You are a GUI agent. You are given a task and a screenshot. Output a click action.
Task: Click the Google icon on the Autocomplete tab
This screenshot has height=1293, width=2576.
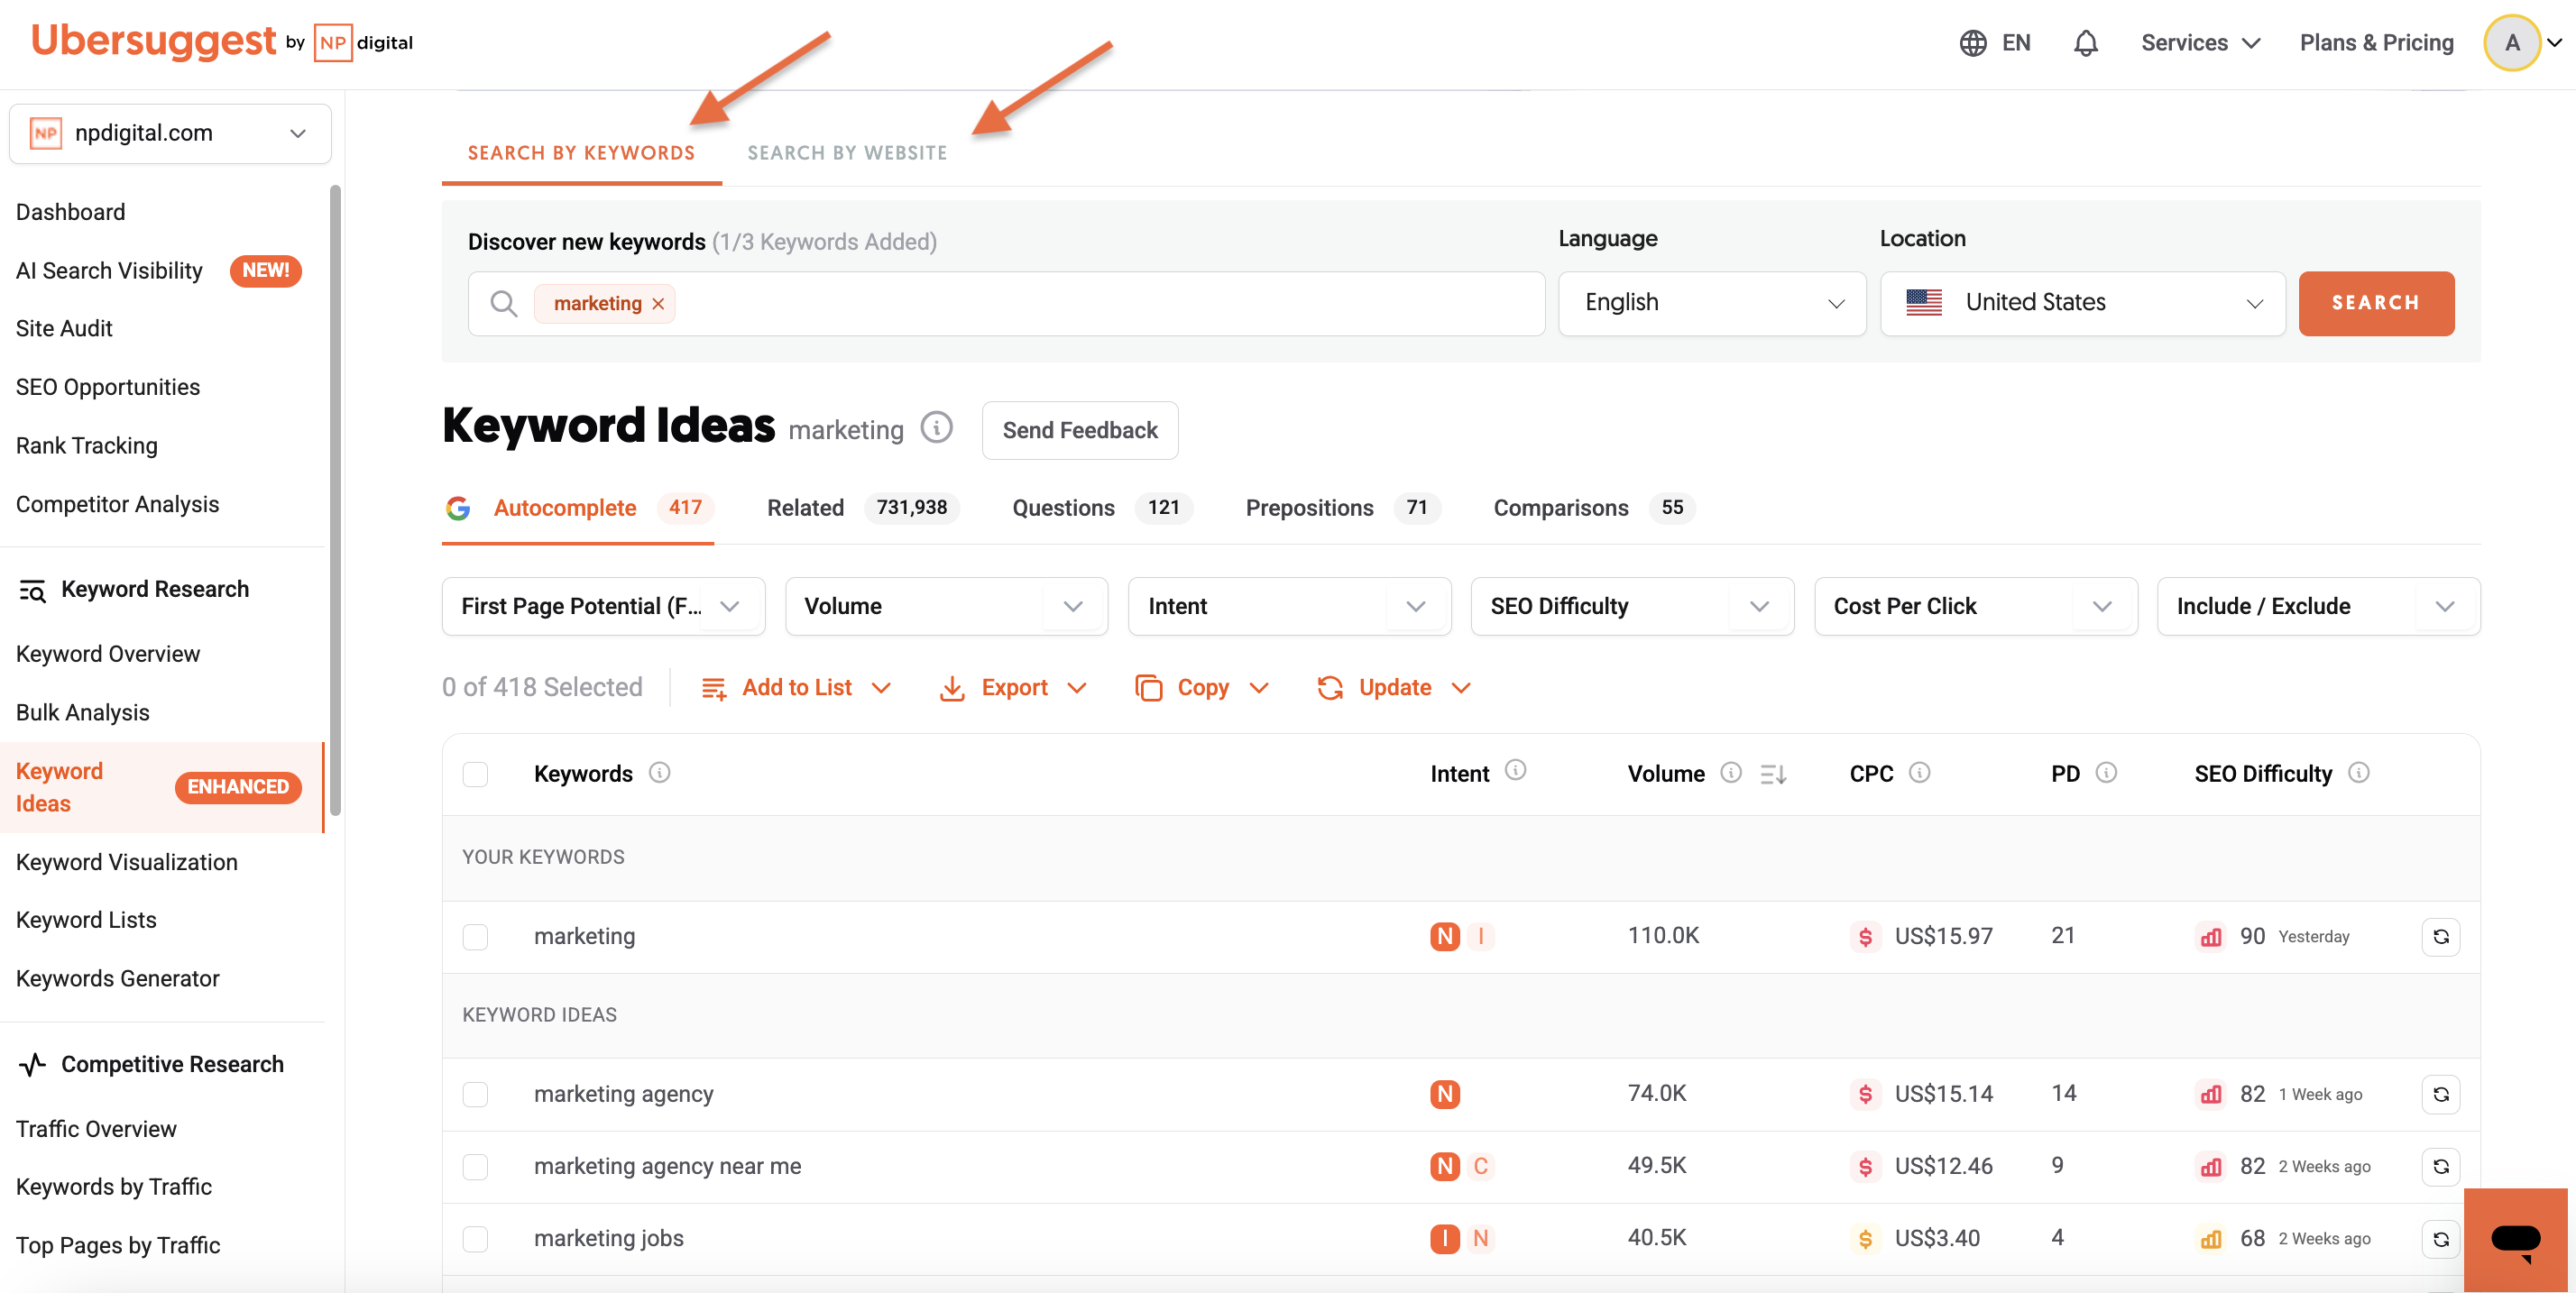click(x=459, y=508)
